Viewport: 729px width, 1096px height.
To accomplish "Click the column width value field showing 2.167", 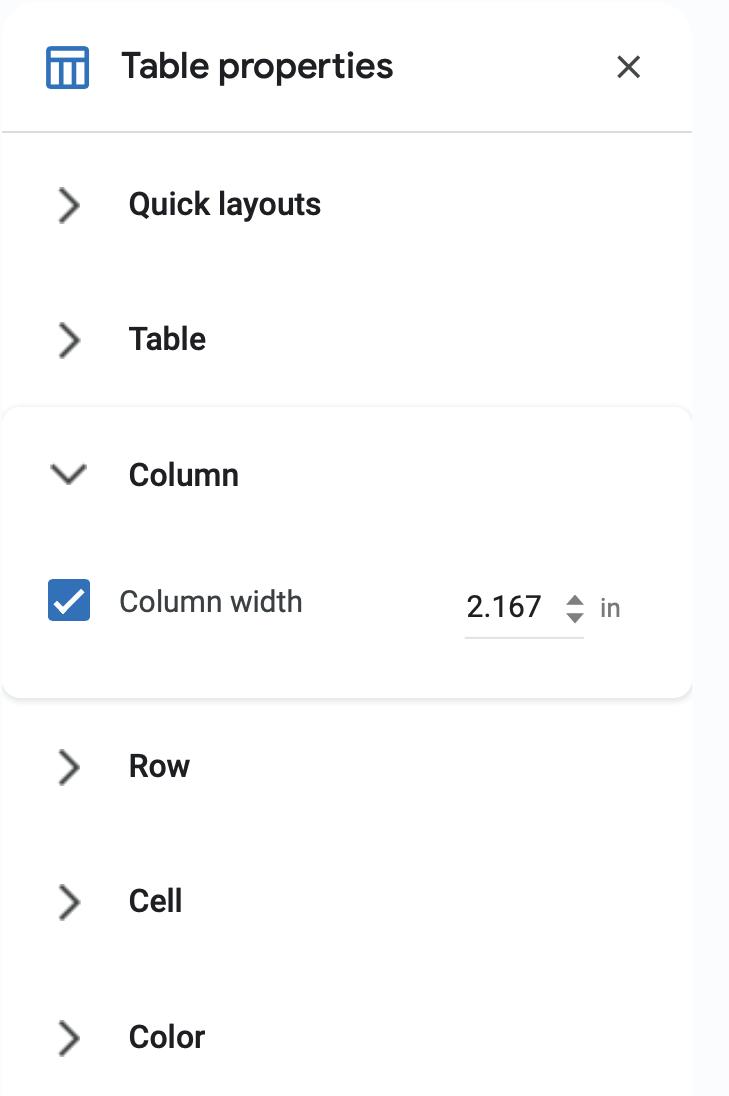I will [505, 607].
